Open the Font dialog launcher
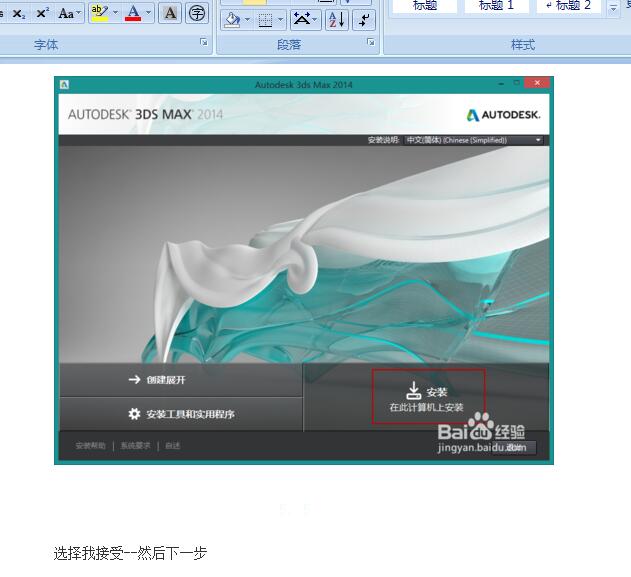Image resolution: width=631 pixels, height=577 pixels. click(x=204, y=43)
